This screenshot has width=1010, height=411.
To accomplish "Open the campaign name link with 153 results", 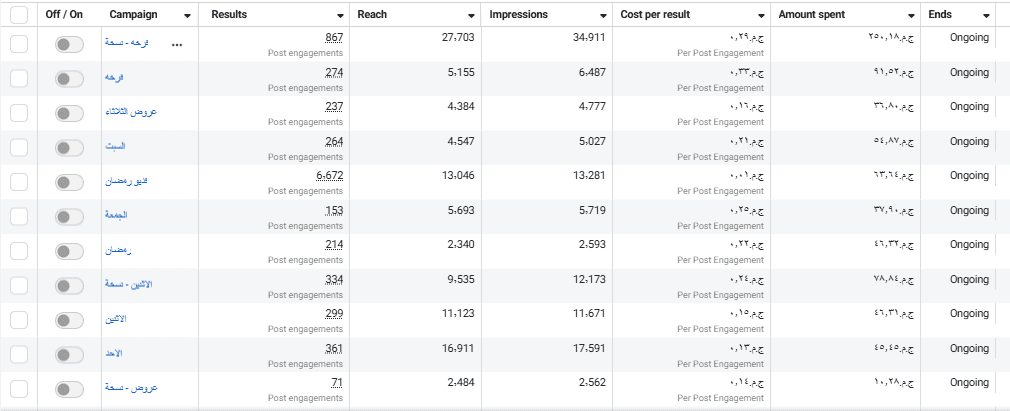I will [116, 215].
